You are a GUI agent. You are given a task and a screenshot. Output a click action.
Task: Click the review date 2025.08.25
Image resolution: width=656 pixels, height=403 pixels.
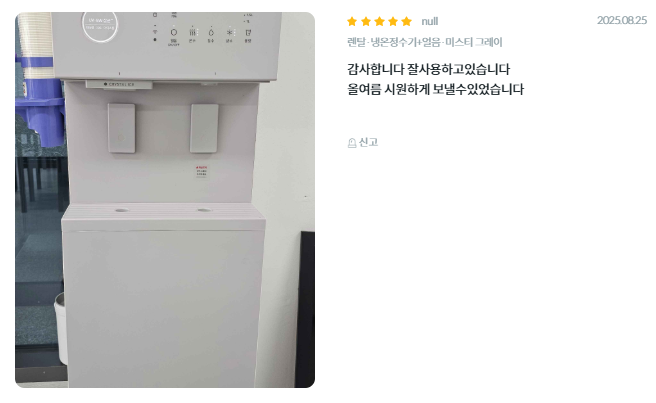tap(622, 21)
